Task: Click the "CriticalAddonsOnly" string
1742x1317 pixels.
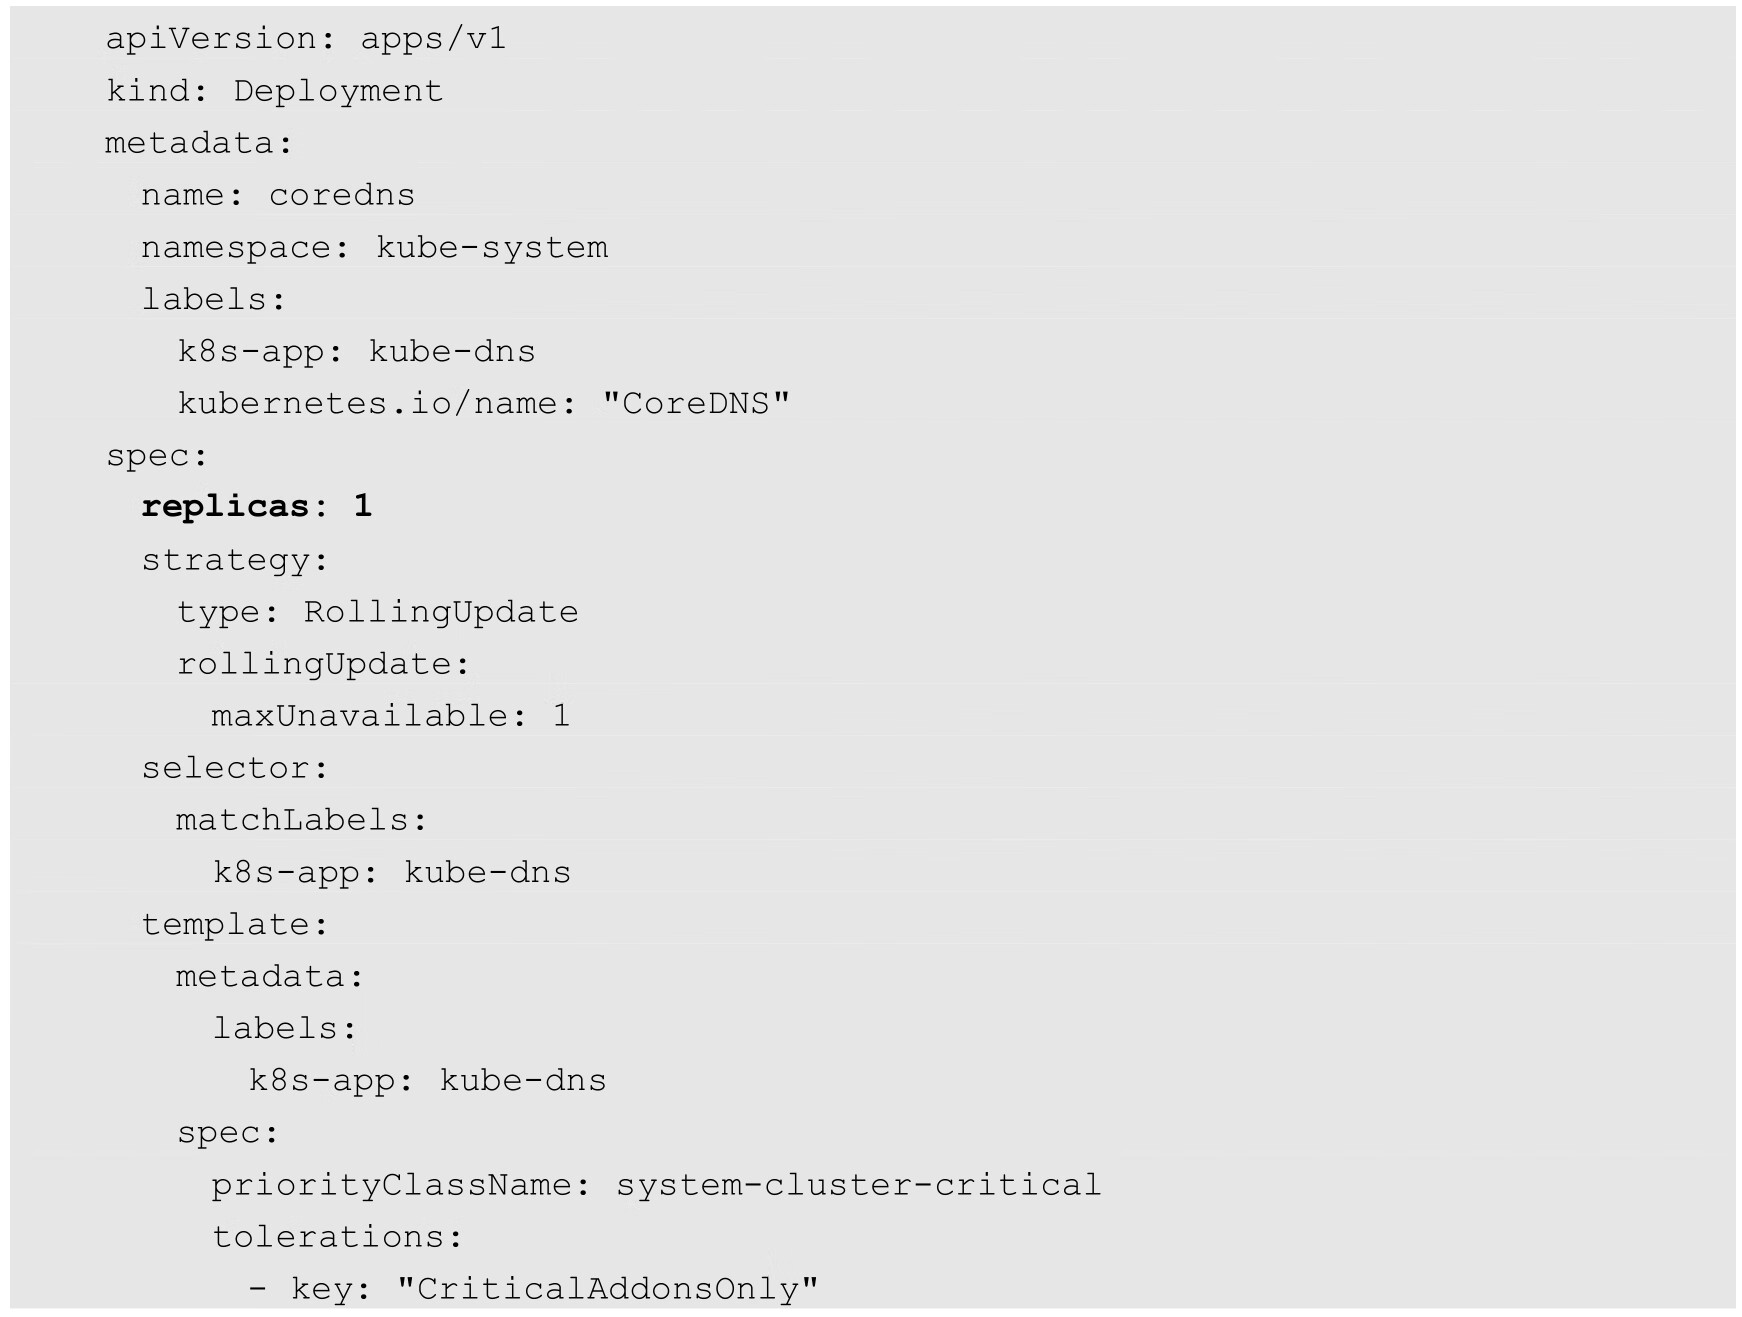Action: [607, 1289]
